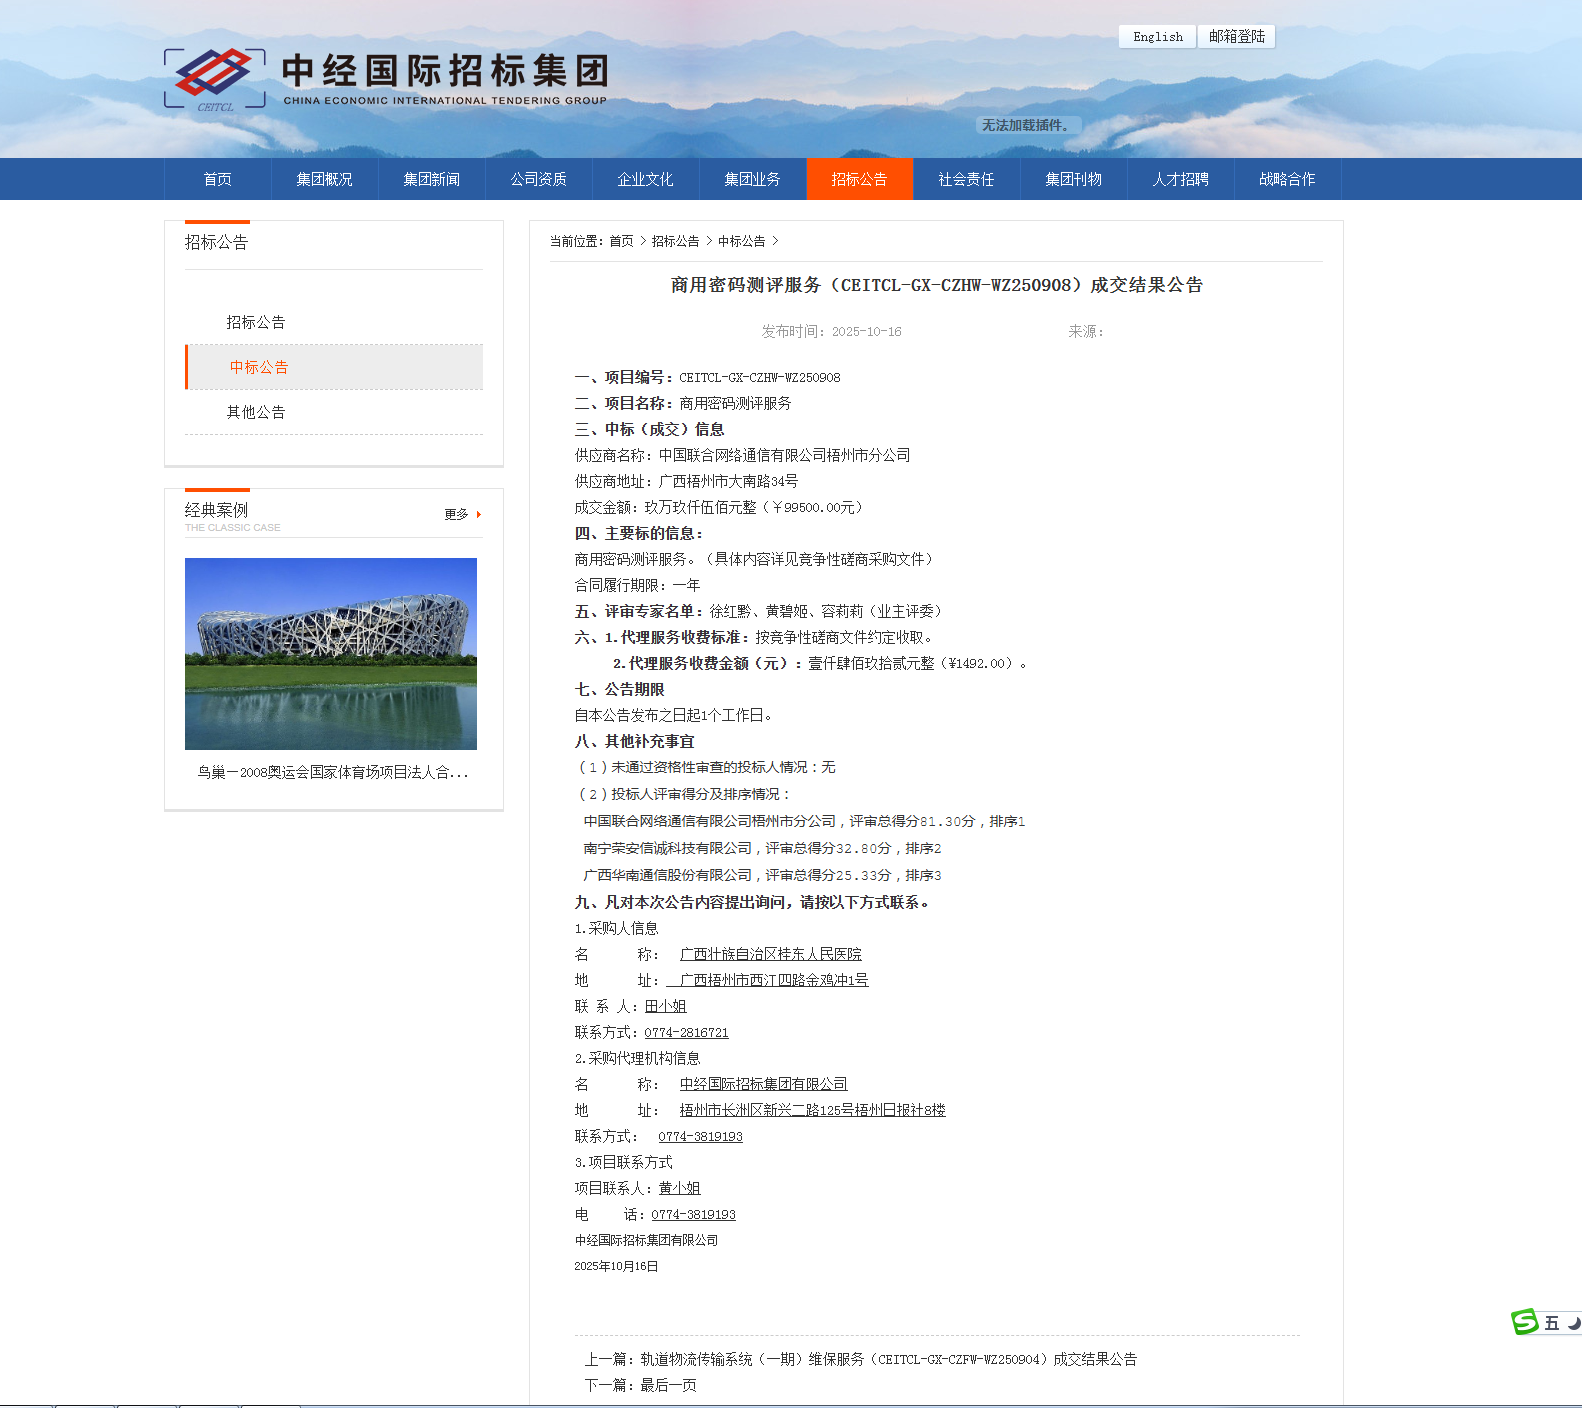Image resolution: width=1582 pixels, height=1408 pixels.
Task: Click the 邮箱登陆 button
Action: pyautogui.click(x=1236, y=37)
